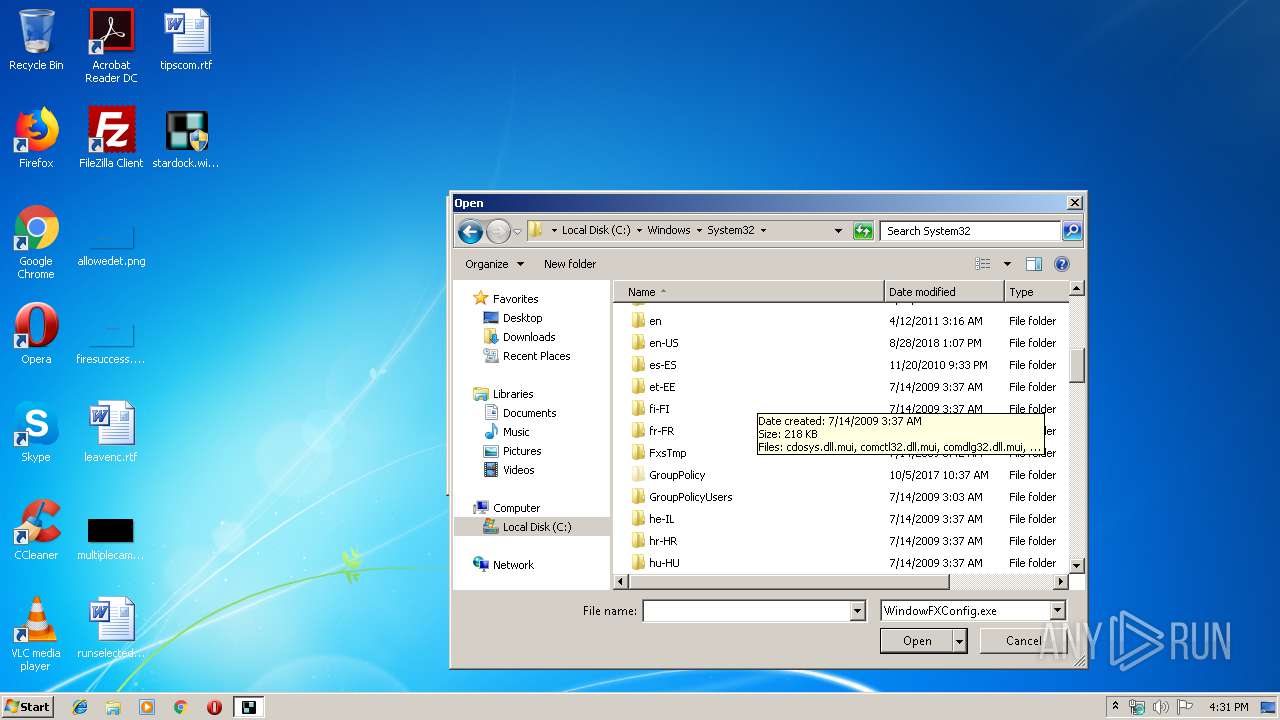Expand the Open button split arrow
Screen dimensions: 1280x720
click(x=960, y=641)
